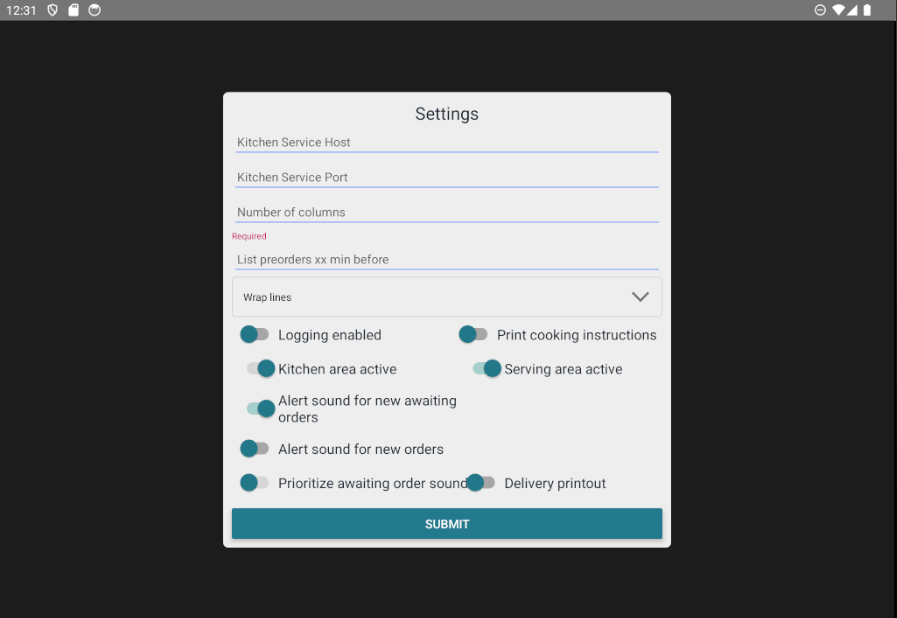Image resolution: width=897 pixels, height=618 pixels.
Task: Tap the List preorders xx min before field
Action: point(446,260)
